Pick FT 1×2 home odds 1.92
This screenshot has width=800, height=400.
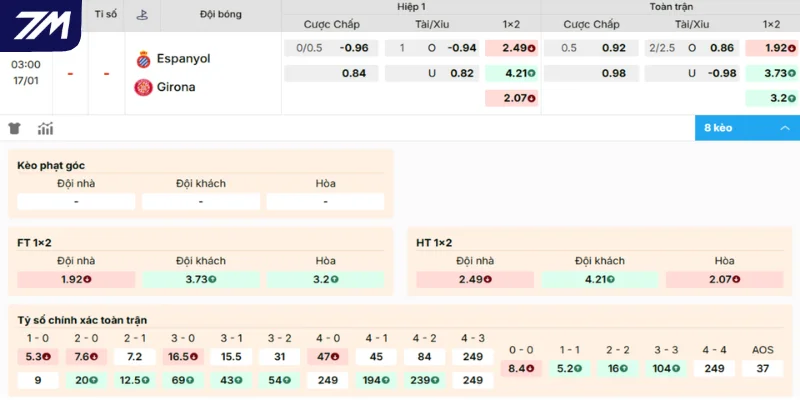pyautogui.click(x=76, y=280)
